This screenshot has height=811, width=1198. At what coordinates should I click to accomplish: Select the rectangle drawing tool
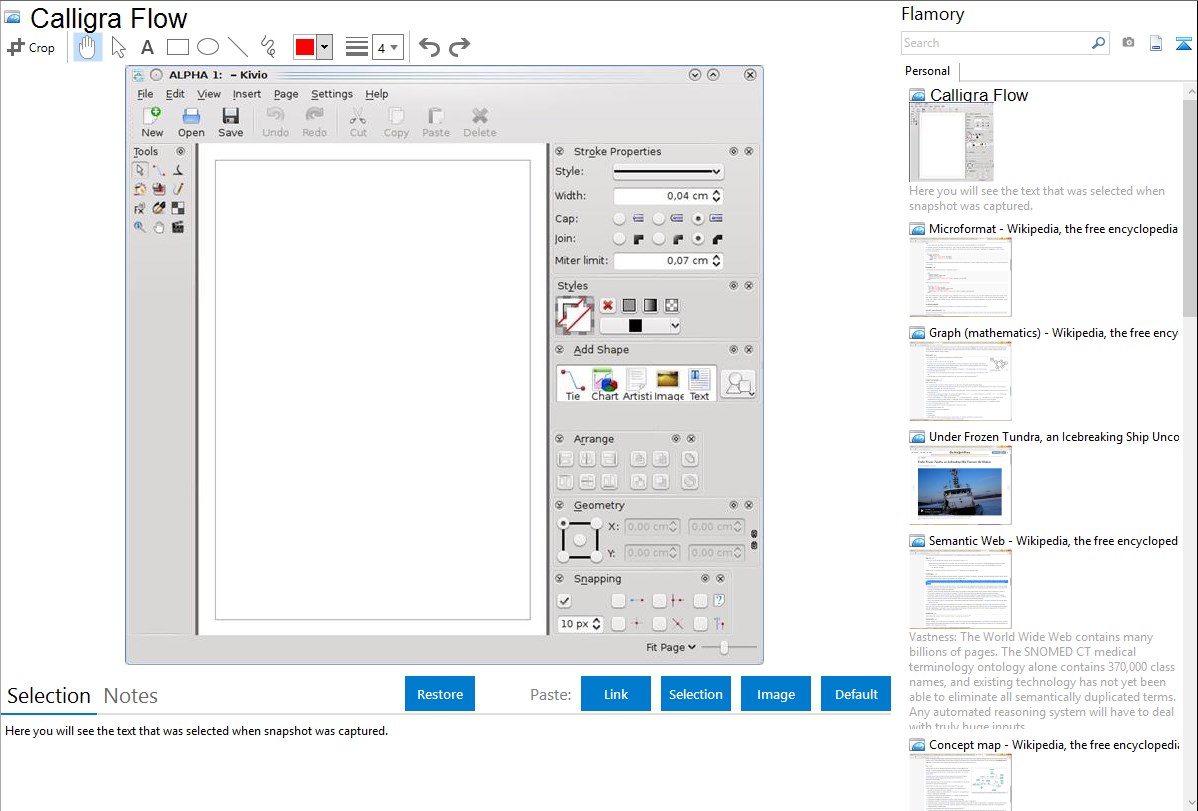click(x=177, y=47)
